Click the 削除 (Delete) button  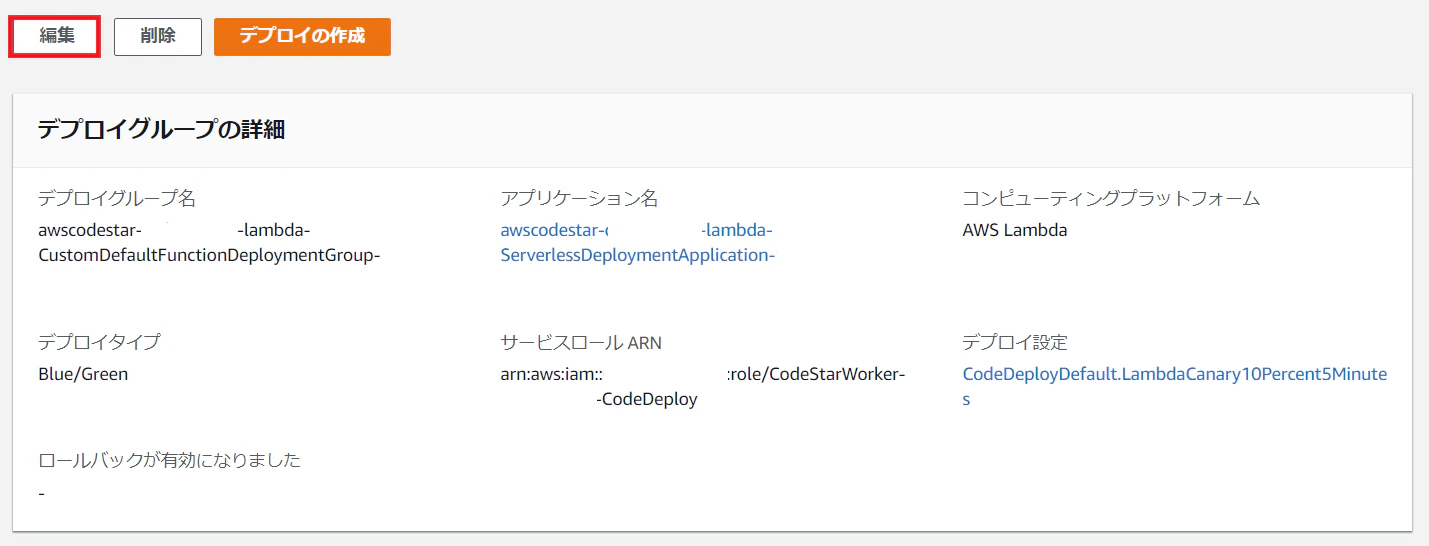(x=158, y=36)
